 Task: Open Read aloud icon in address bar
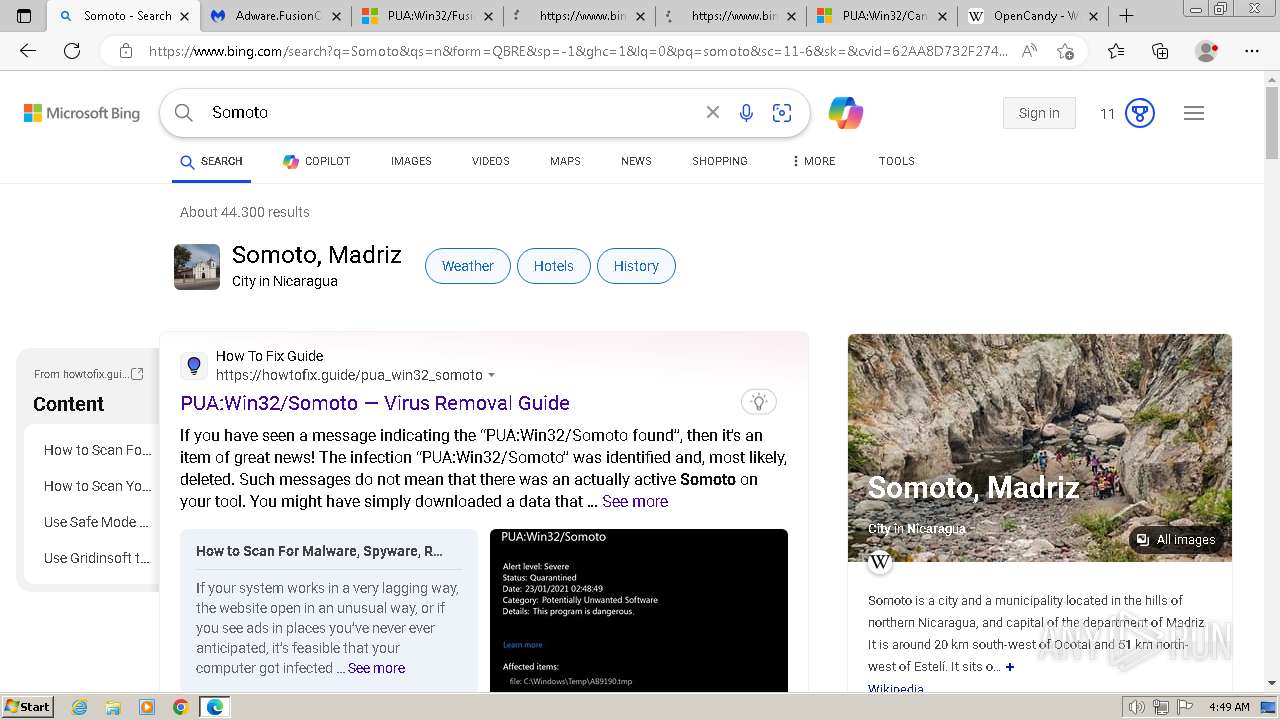point(1029,51)
